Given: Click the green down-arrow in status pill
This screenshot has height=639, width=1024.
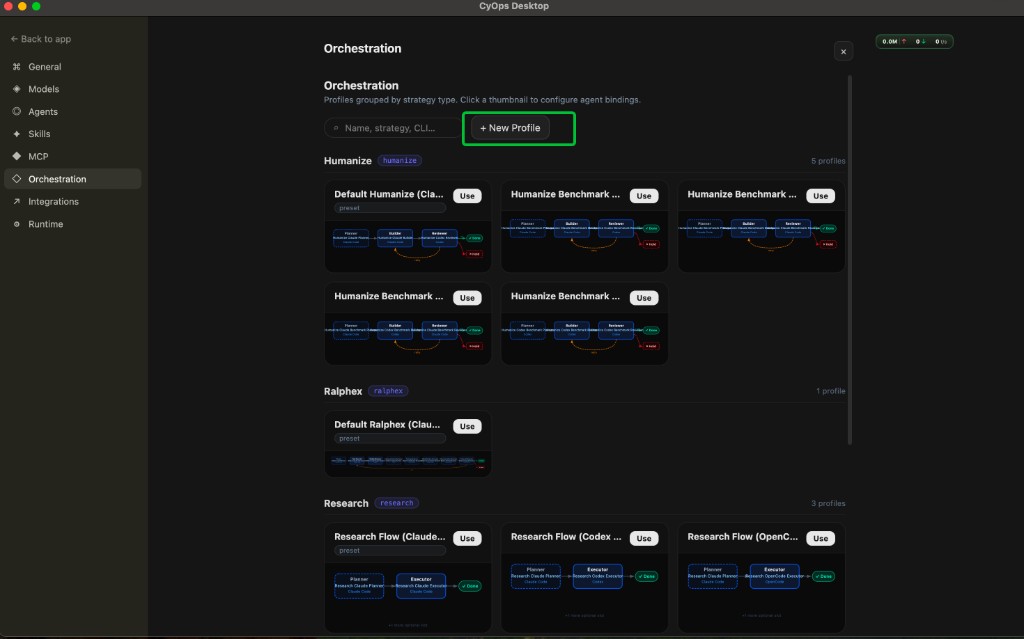Looking at the screenshot, I should pos(923,41).
